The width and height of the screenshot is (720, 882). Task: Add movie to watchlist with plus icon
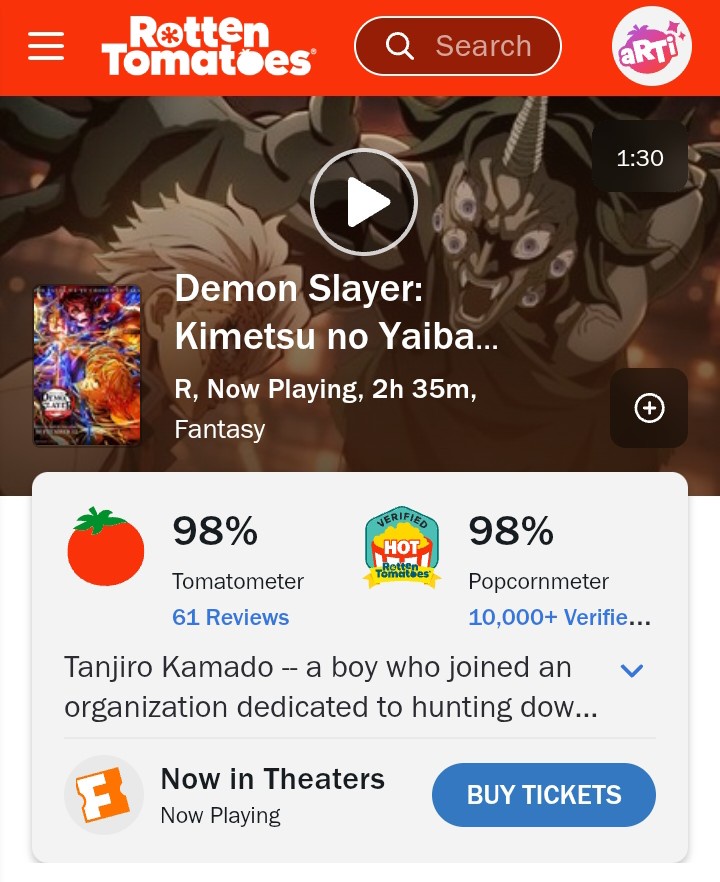click(x=649, y=408)
